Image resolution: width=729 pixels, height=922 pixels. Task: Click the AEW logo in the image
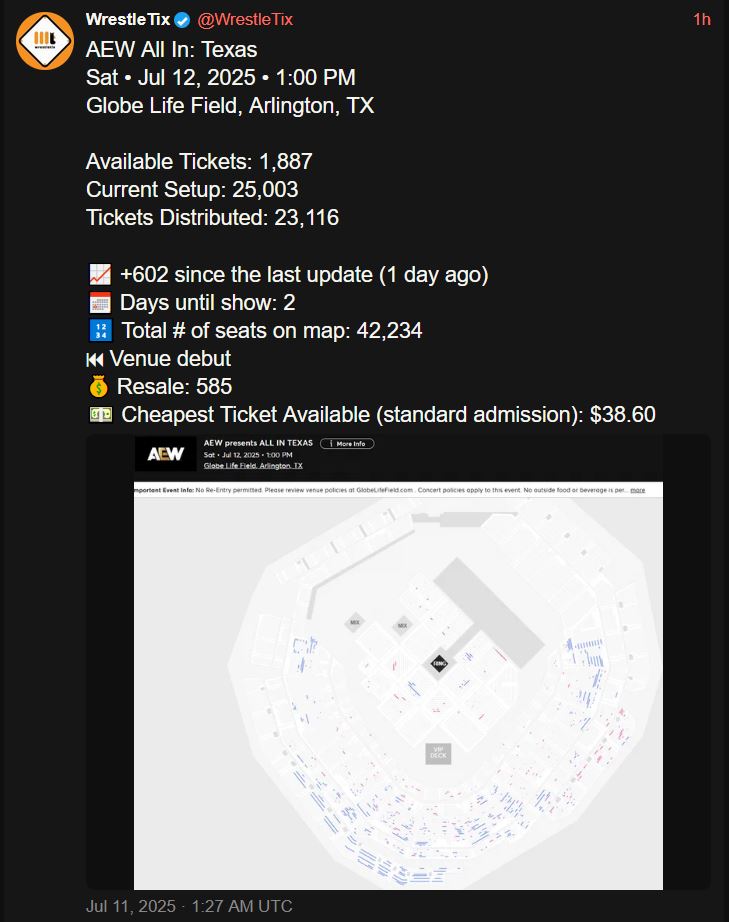coord(165,454)
